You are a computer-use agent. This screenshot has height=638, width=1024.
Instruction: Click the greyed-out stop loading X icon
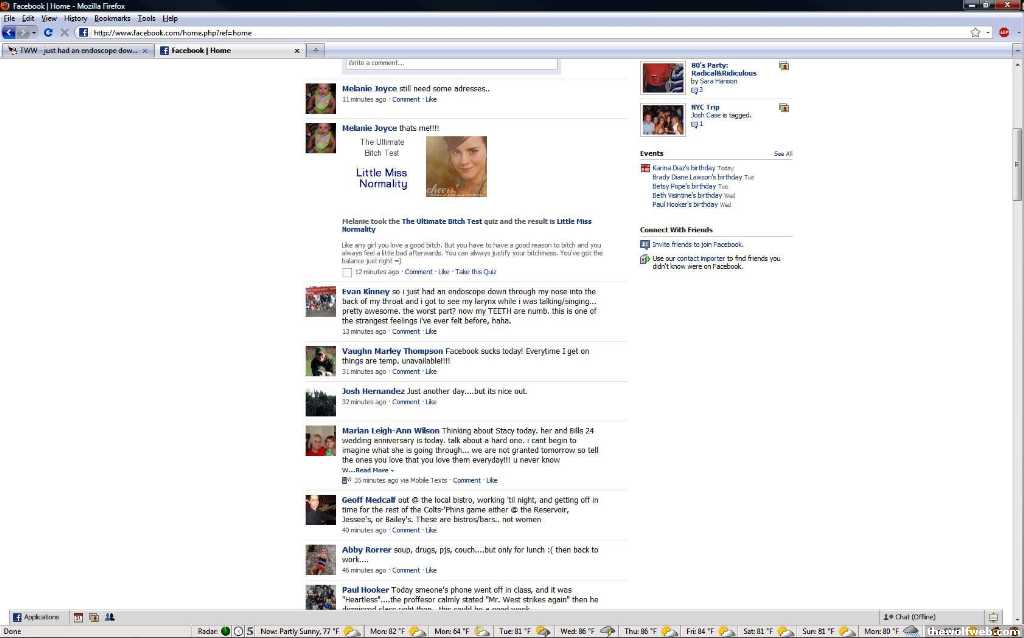[64, 33]
